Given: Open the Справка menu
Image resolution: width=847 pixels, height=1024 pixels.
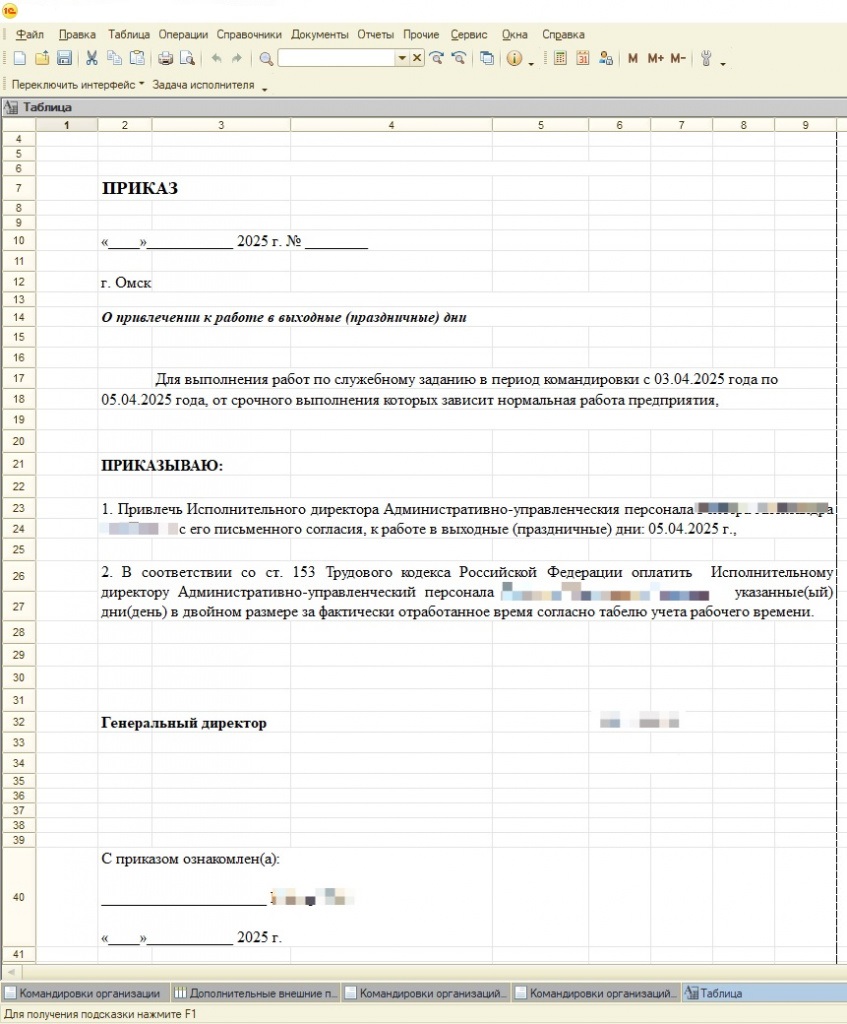Looking at the screenshot, I should coord(563,35).
